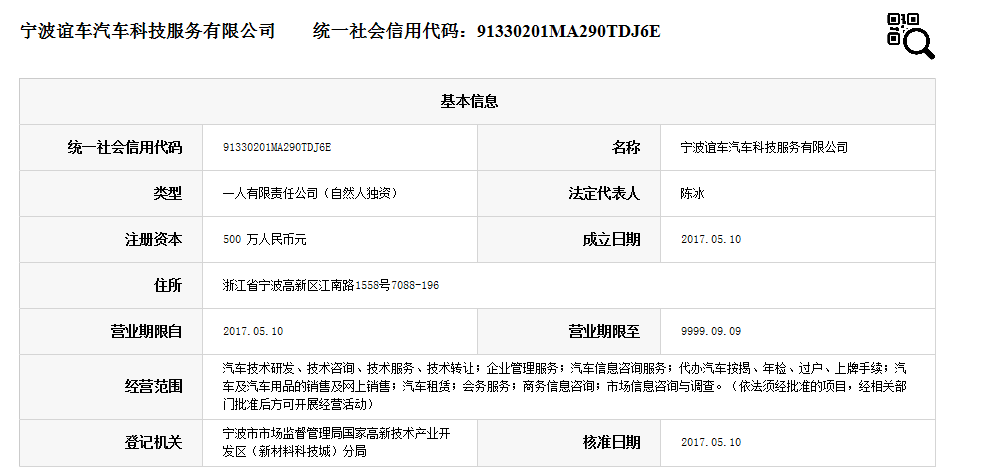
Task: Click the 营业期限自 field label
Action: (x=146, y=331)
